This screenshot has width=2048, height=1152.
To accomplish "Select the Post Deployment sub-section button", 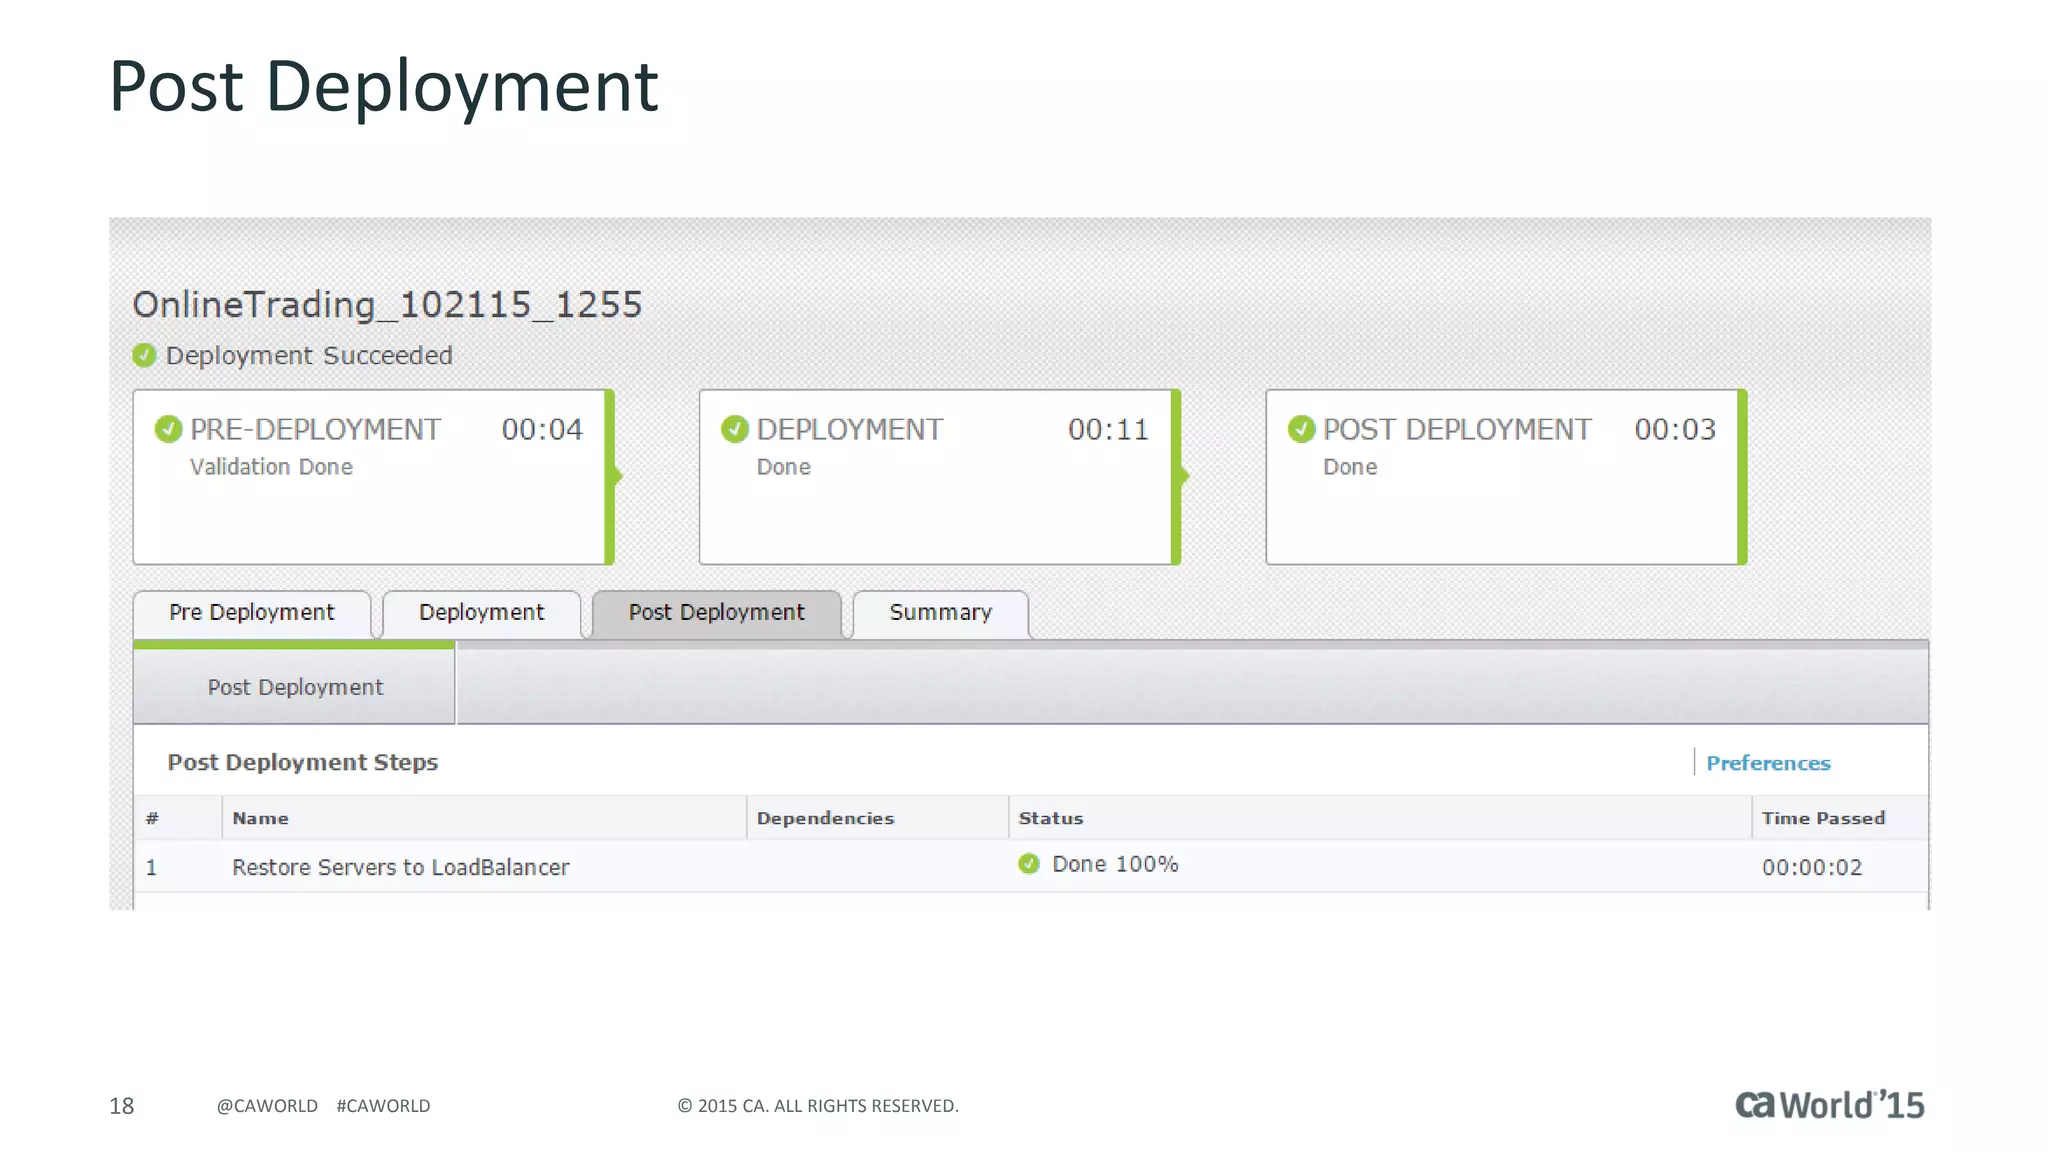I will click(295, 687).
